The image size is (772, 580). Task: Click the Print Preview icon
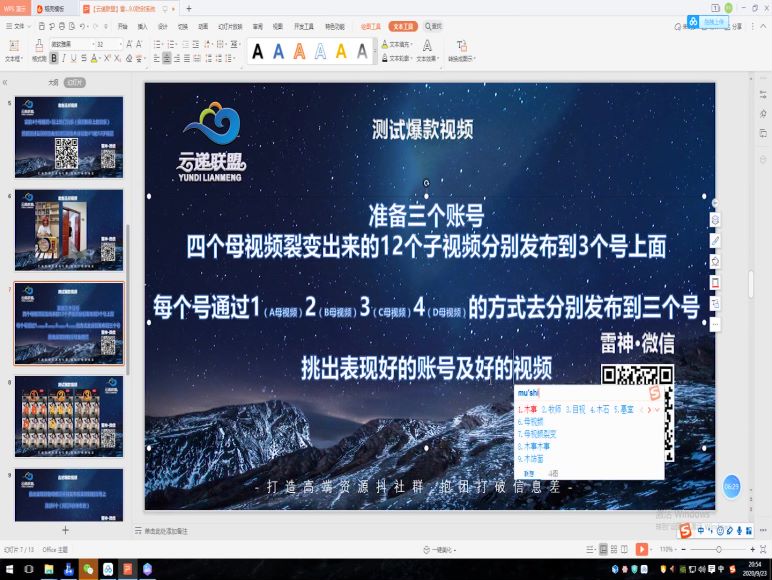[72, 26]
